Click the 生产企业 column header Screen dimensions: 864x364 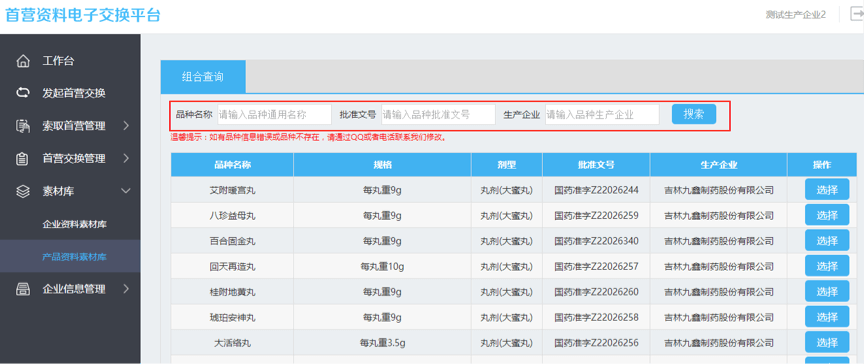(719, 165)
